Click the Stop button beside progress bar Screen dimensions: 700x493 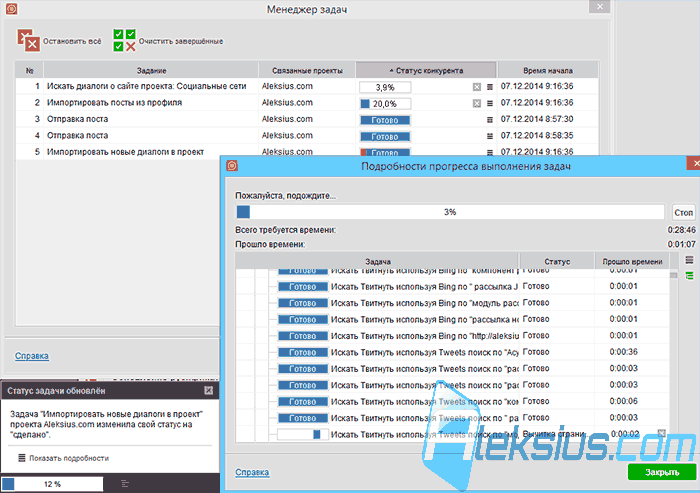683,213
